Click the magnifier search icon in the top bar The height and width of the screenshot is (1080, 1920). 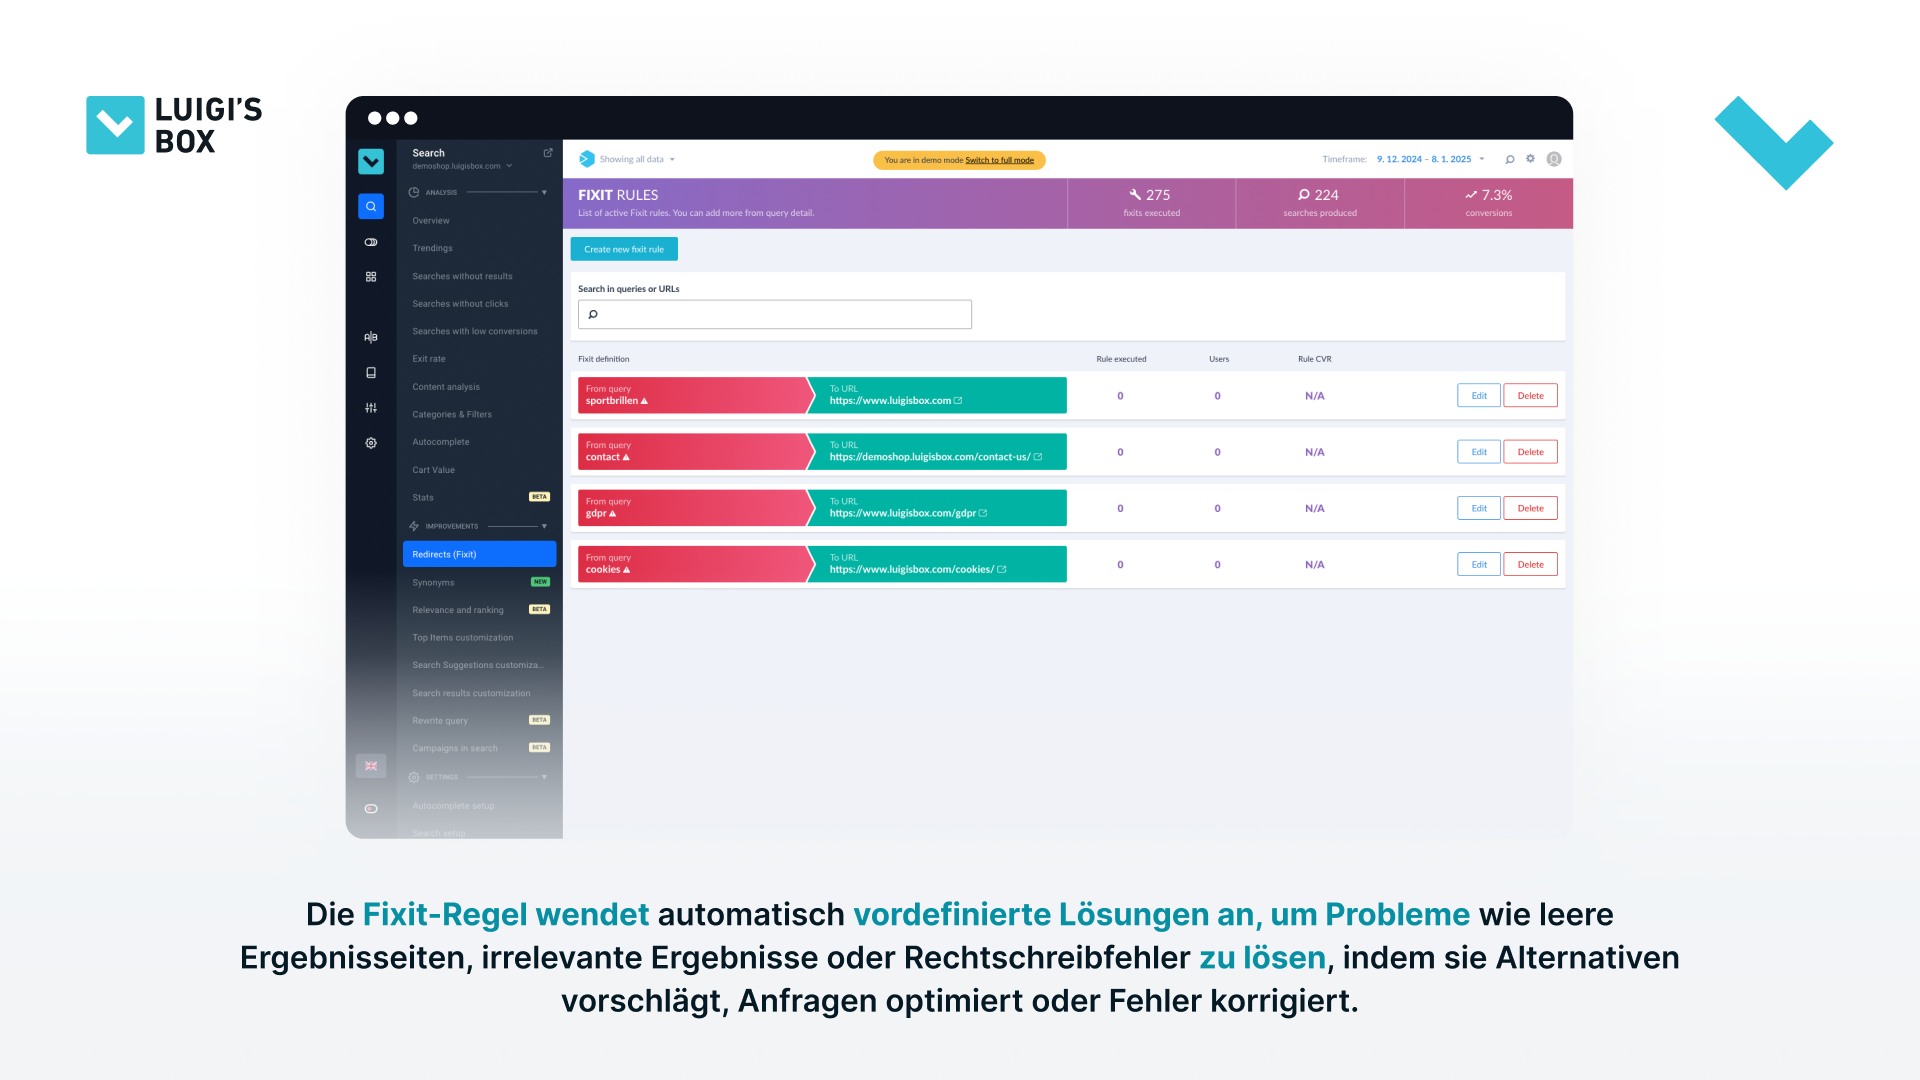(x=1510, y=159)
